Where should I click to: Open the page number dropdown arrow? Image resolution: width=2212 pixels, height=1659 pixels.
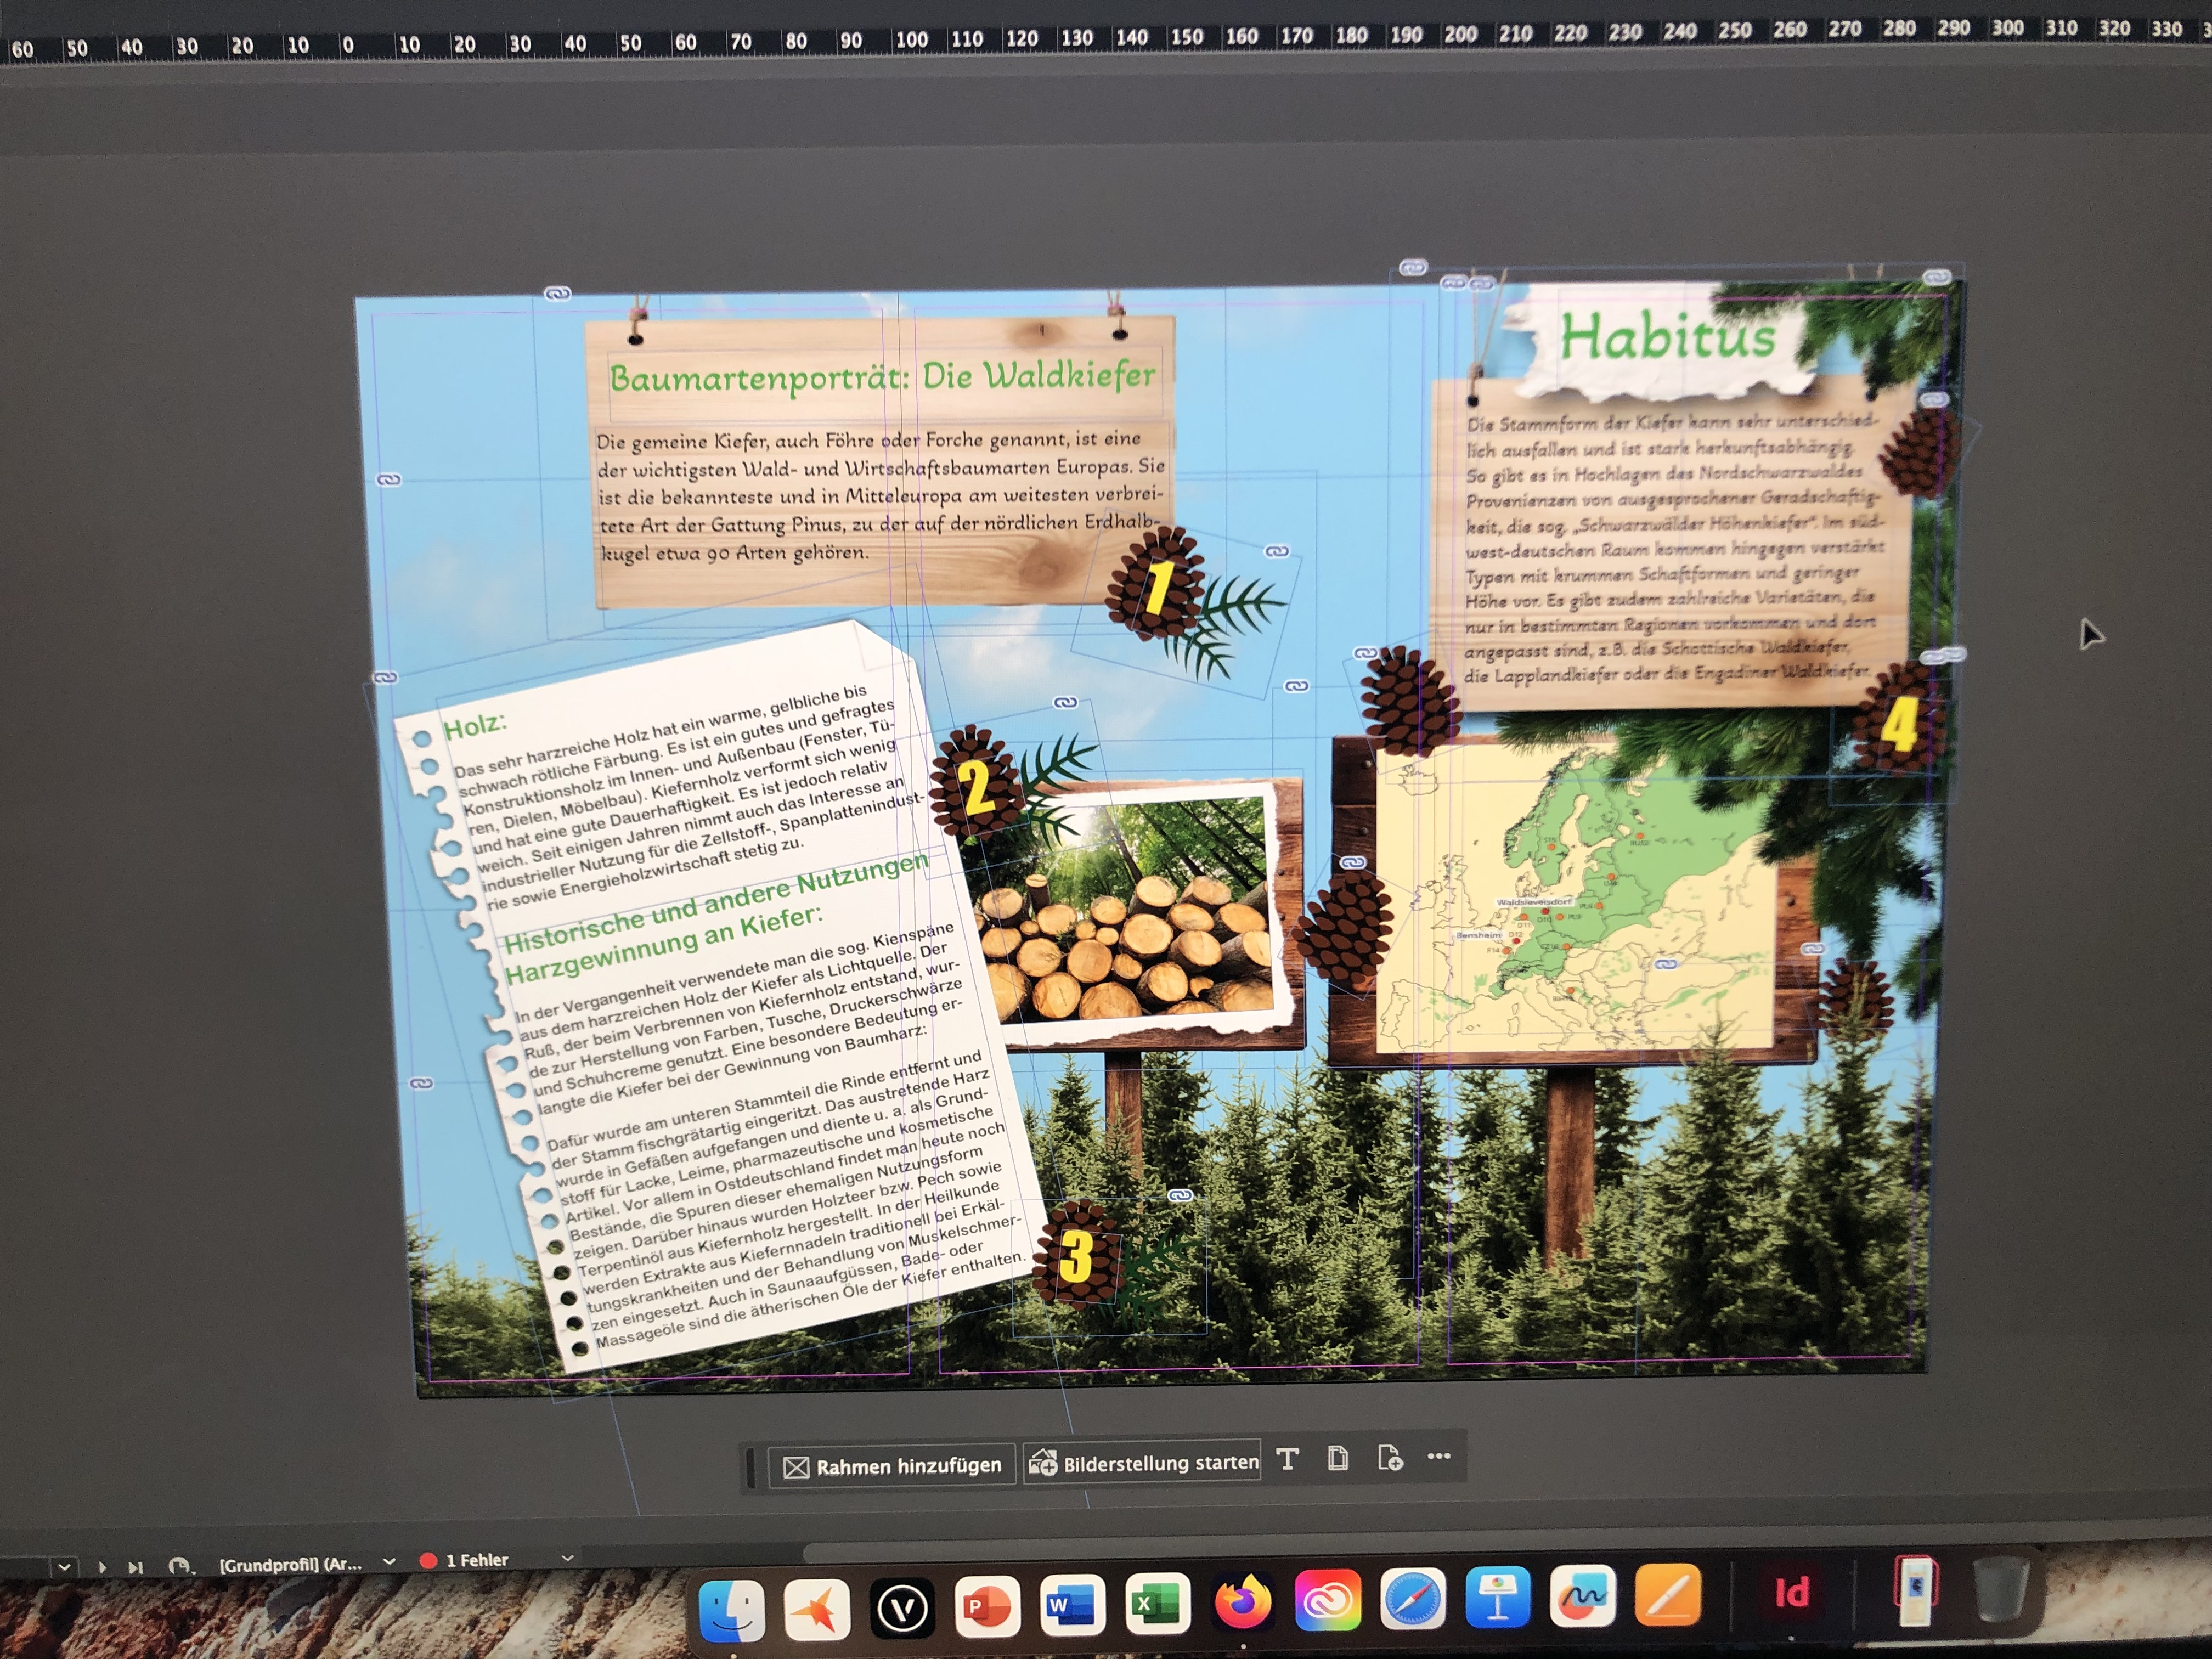(x=64, y=1566)
